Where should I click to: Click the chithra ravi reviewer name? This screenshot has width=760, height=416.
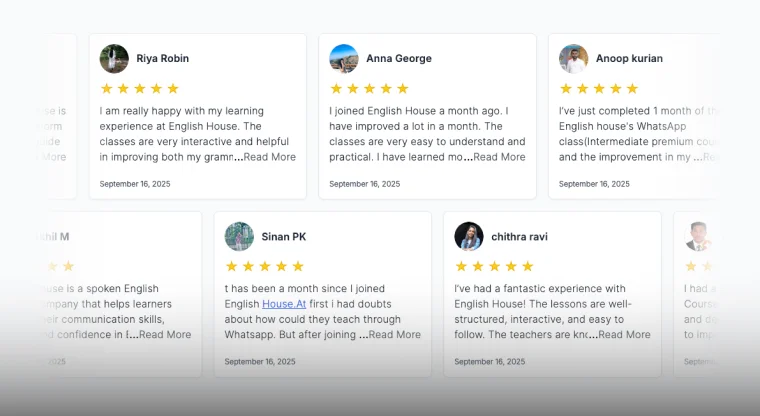(x=519, y=237)
